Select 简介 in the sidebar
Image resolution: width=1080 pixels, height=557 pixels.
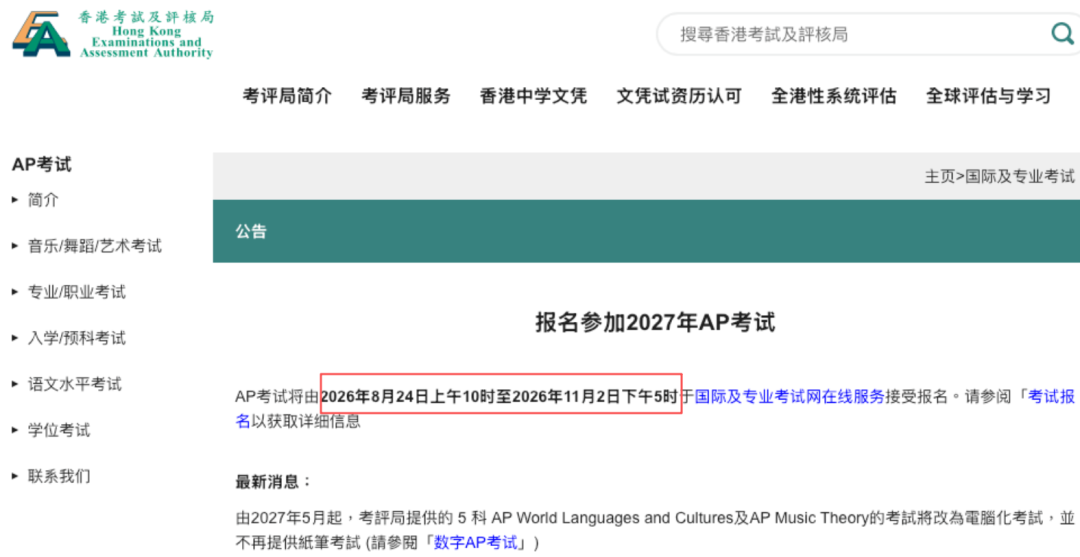(x=43, y=200)
